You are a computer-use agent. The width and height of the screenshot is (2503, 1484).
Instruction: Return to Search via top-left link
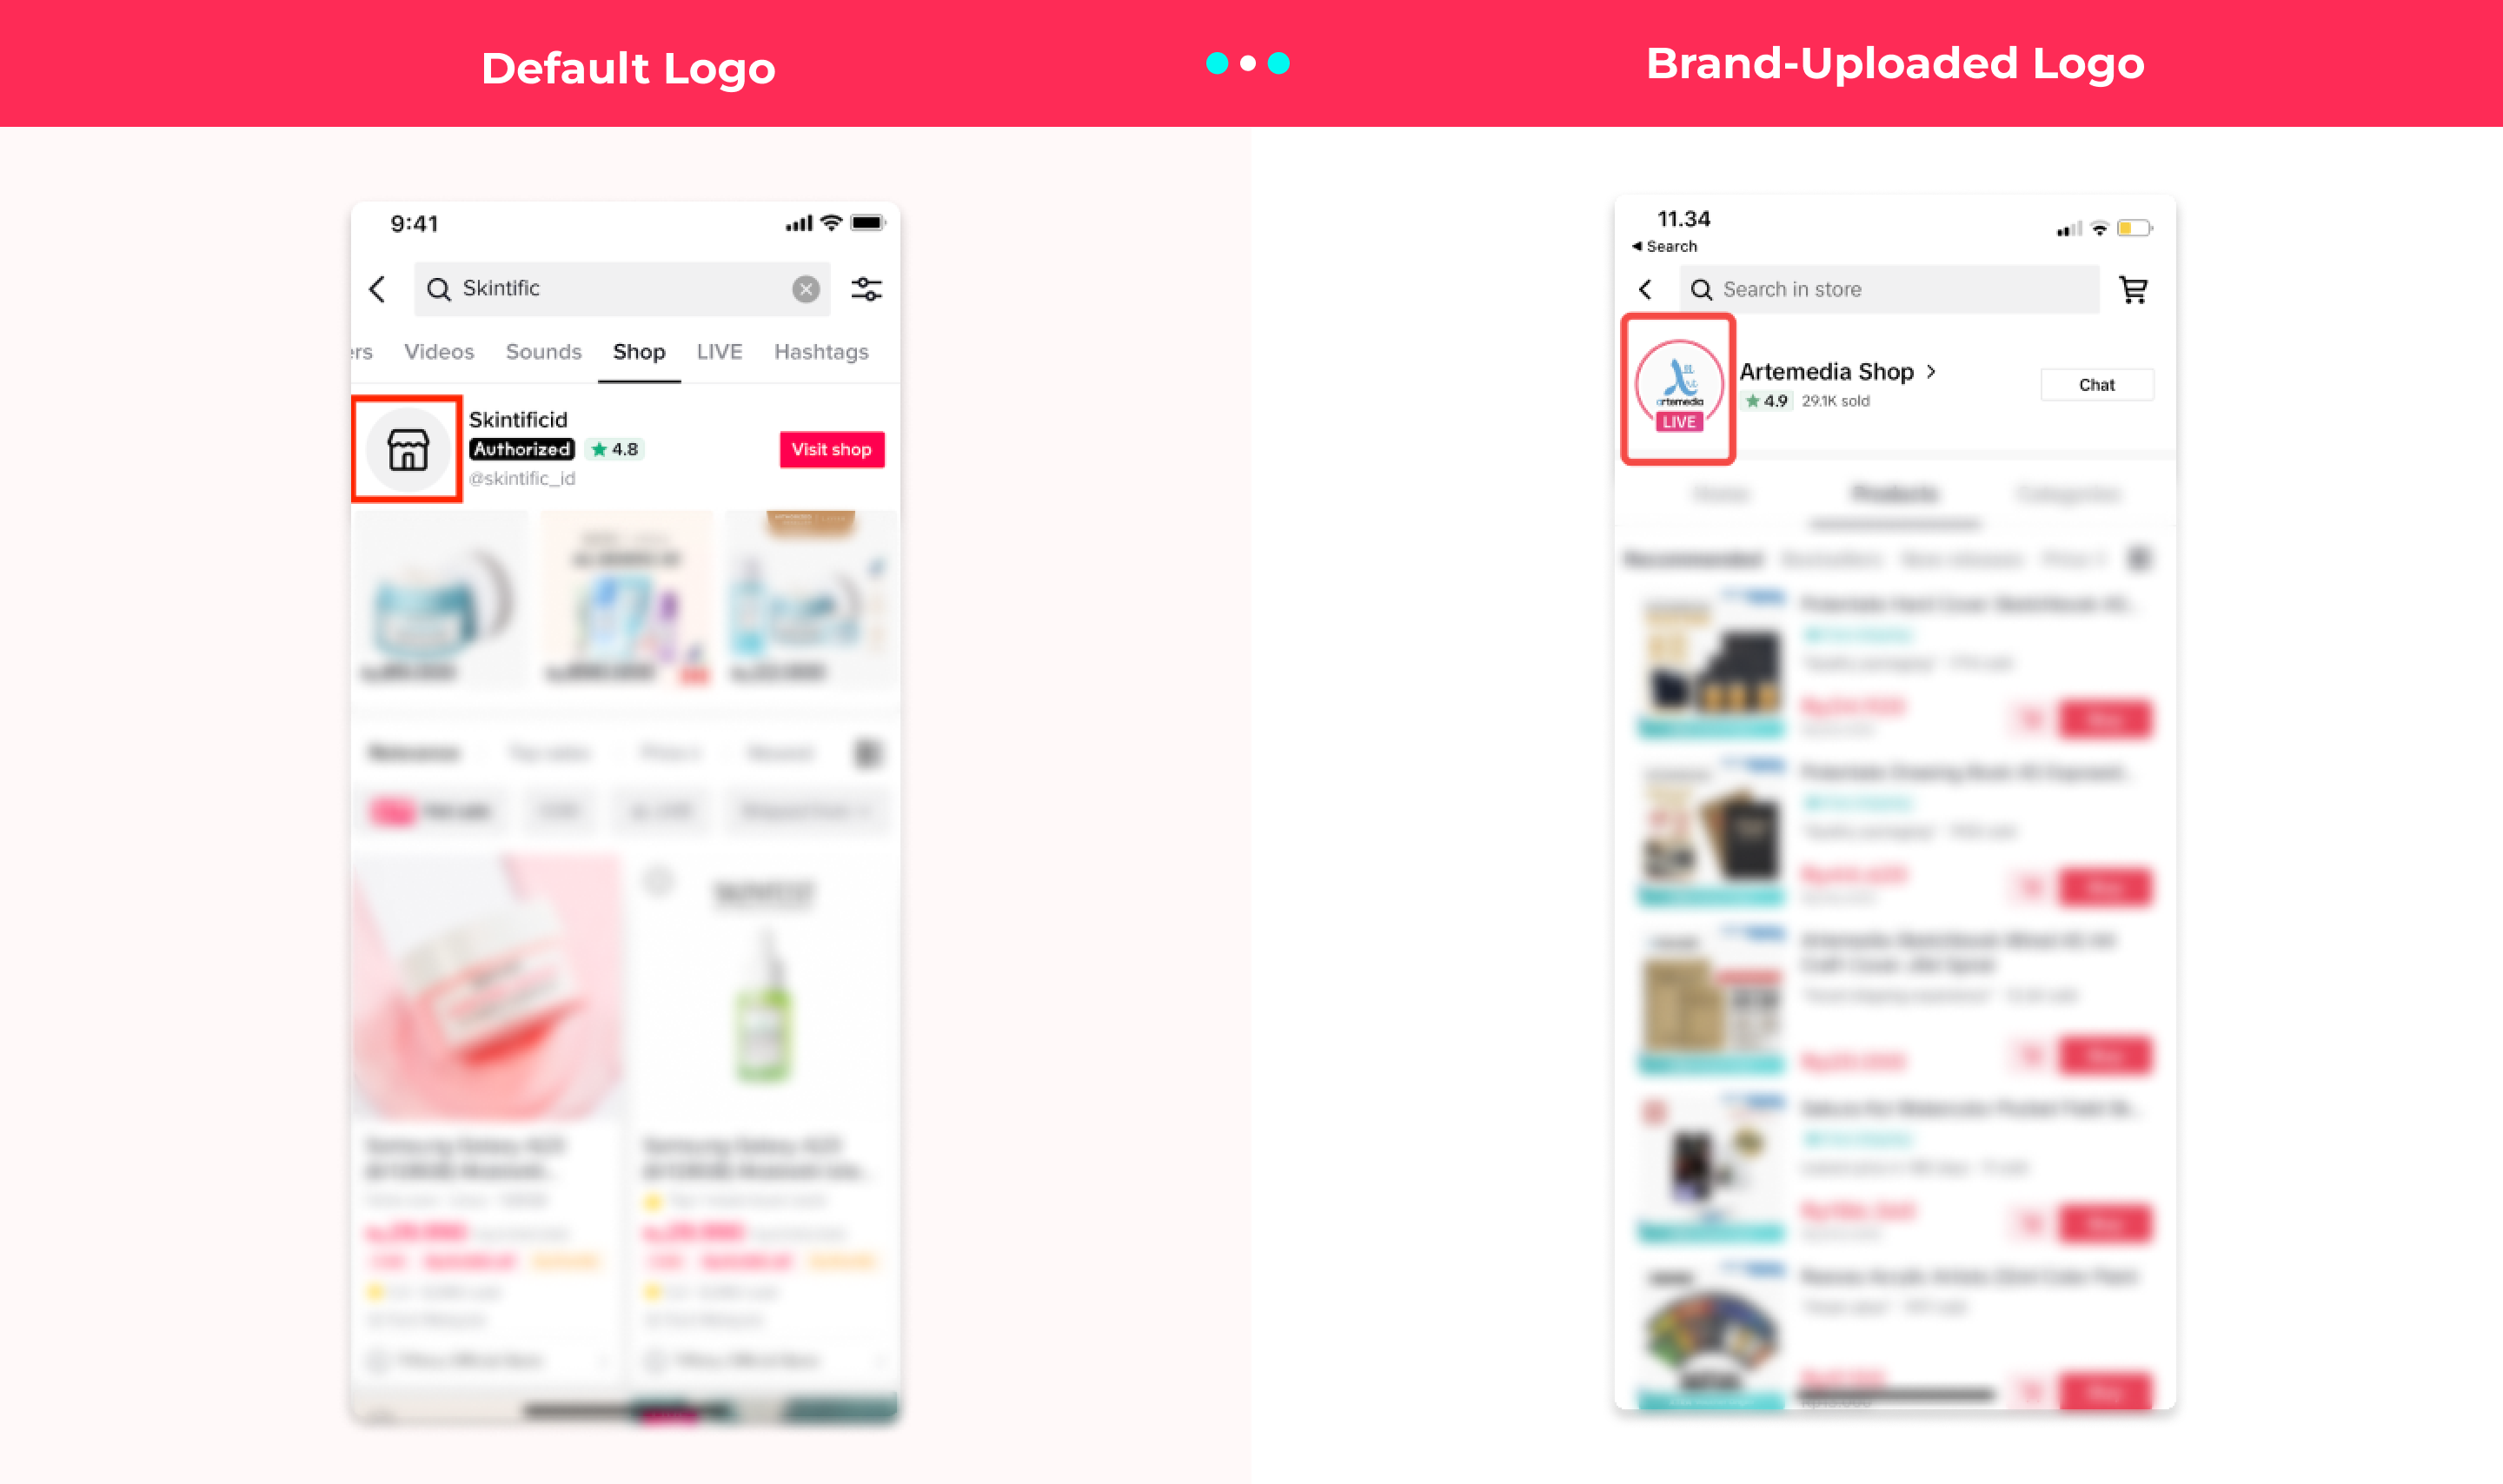[x=1664, y=246]
